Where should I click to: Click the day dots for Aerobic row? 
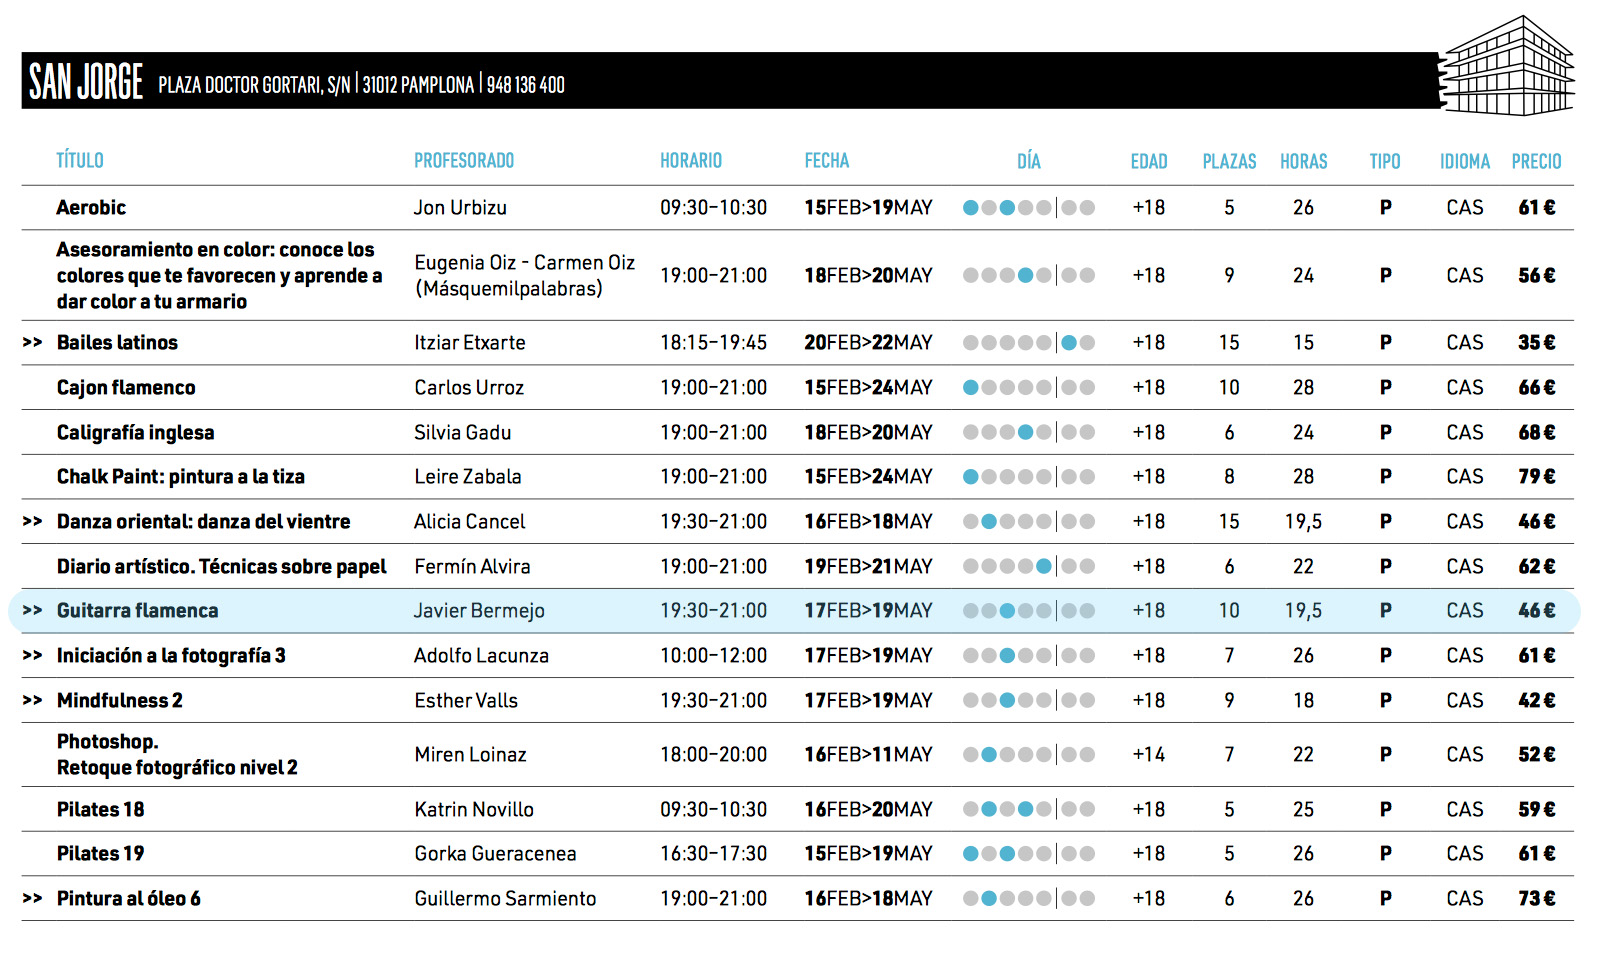(1028, 208)
